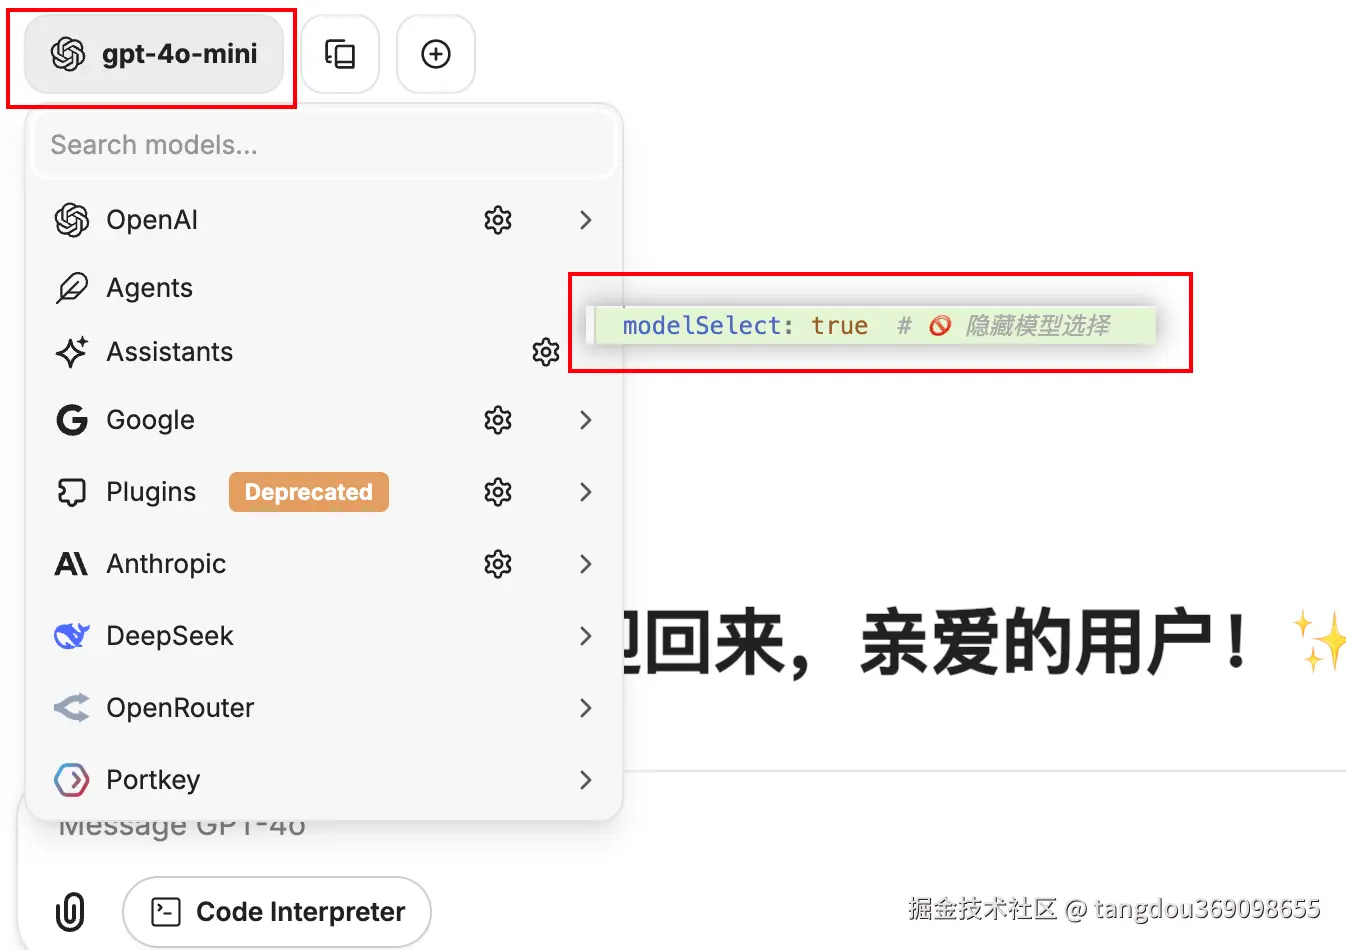
Task: Start a new chat with plus icon
Action: click(x=436, y=54)
